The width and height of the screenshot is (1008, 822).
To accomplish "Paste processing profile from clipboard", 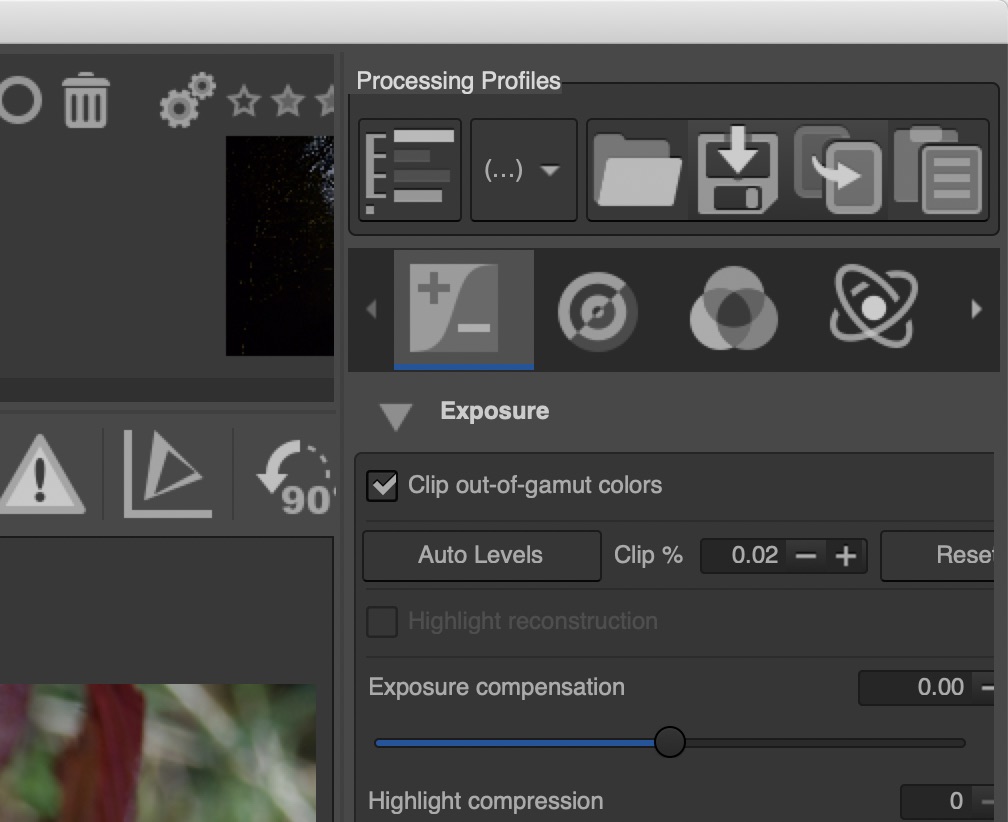I will (x=938, y=170).
